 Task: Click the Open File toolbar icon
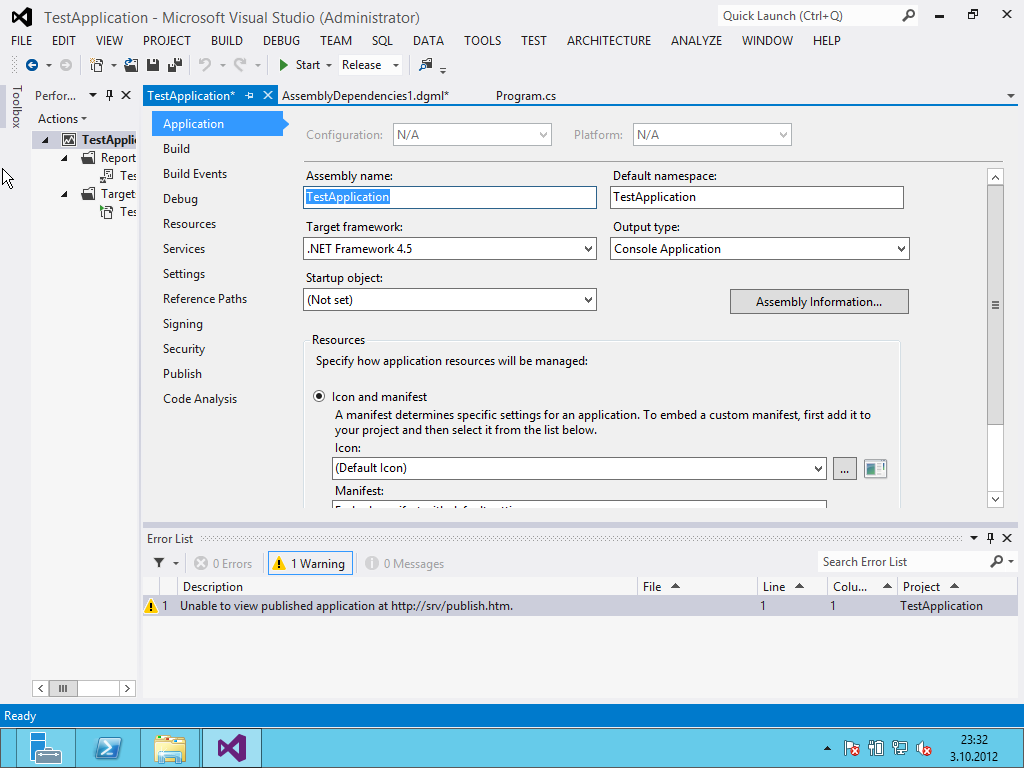click(131, 65)
